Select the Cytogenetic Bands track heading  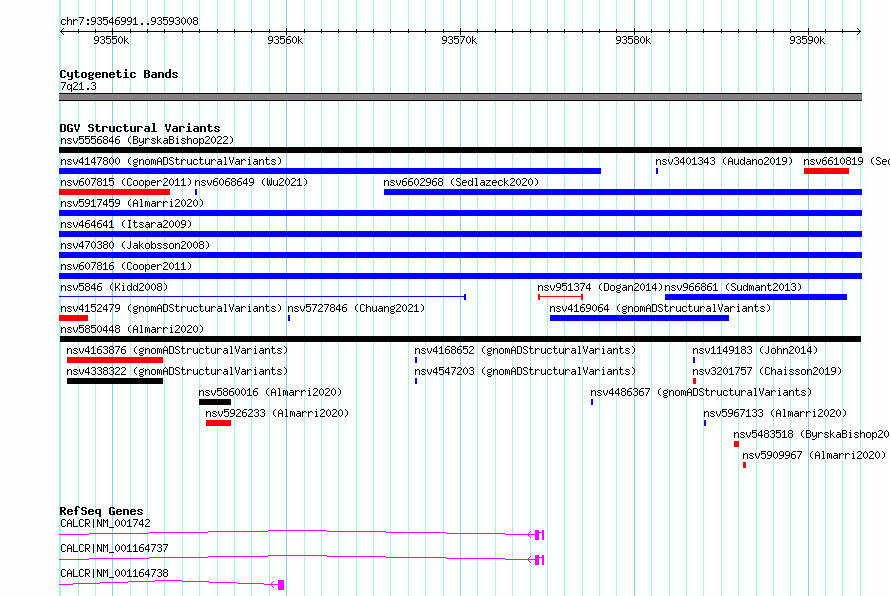119,74
